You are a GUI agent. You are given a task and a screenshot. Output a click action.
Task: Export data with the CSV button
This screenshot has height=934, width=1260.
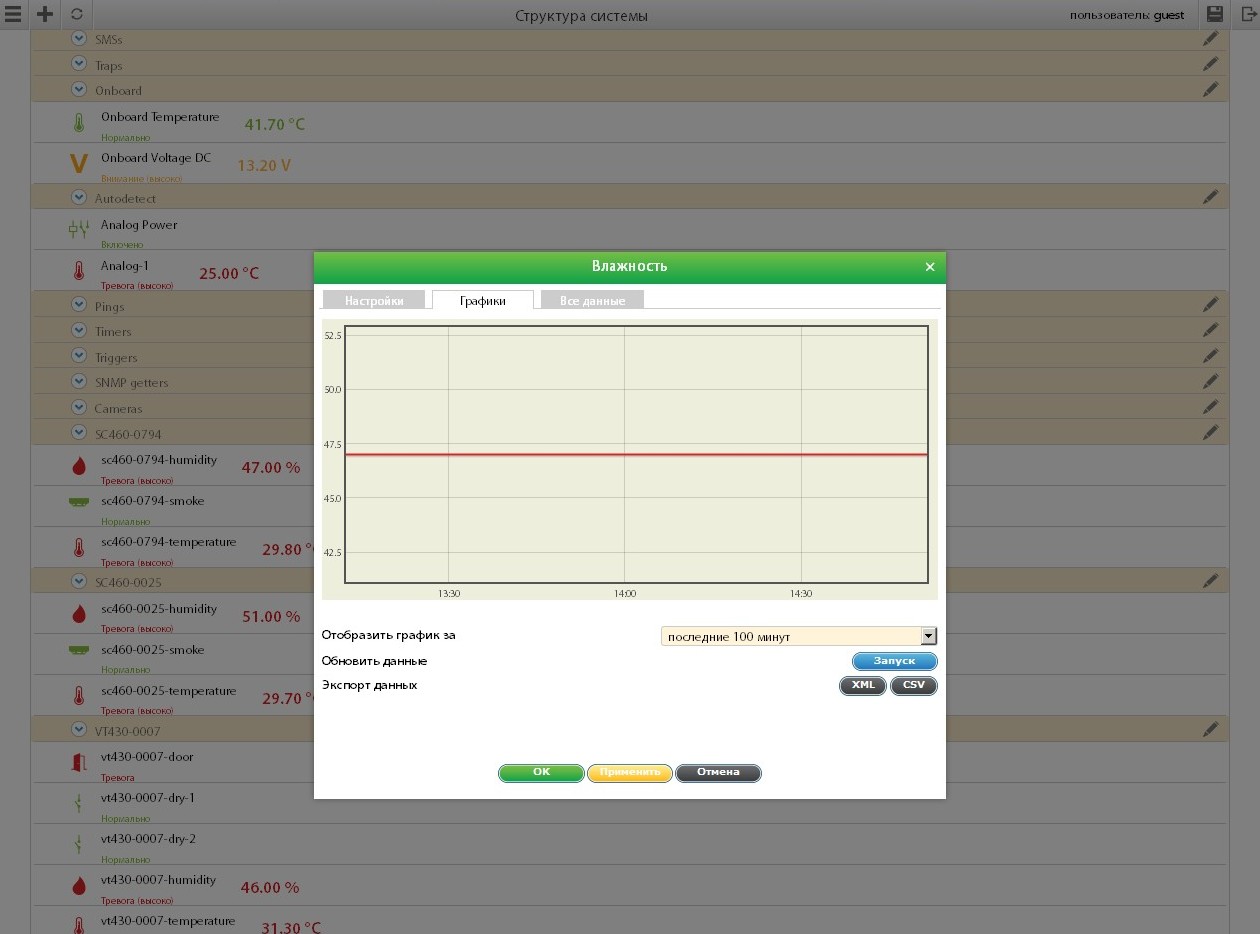(x=914, y=686)
